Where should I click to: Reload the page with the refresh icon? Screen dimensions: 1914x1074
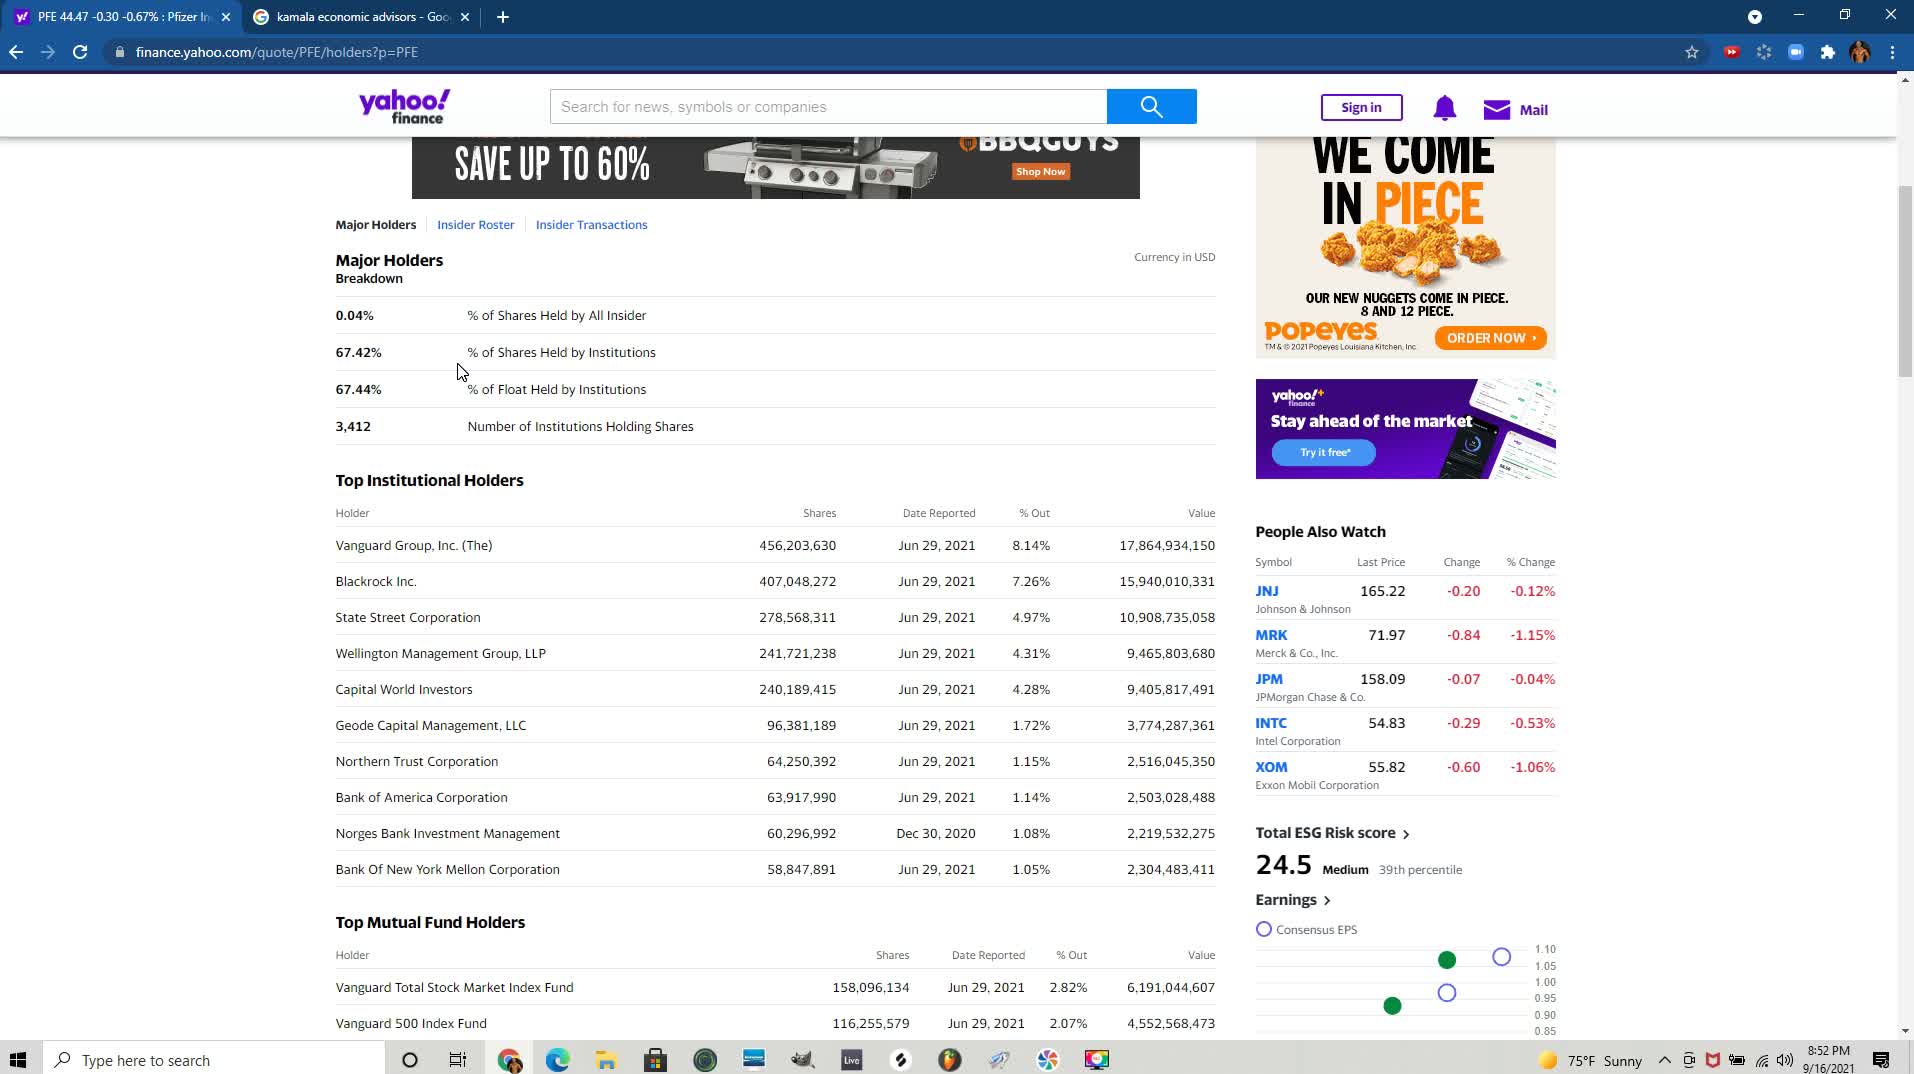80,52
